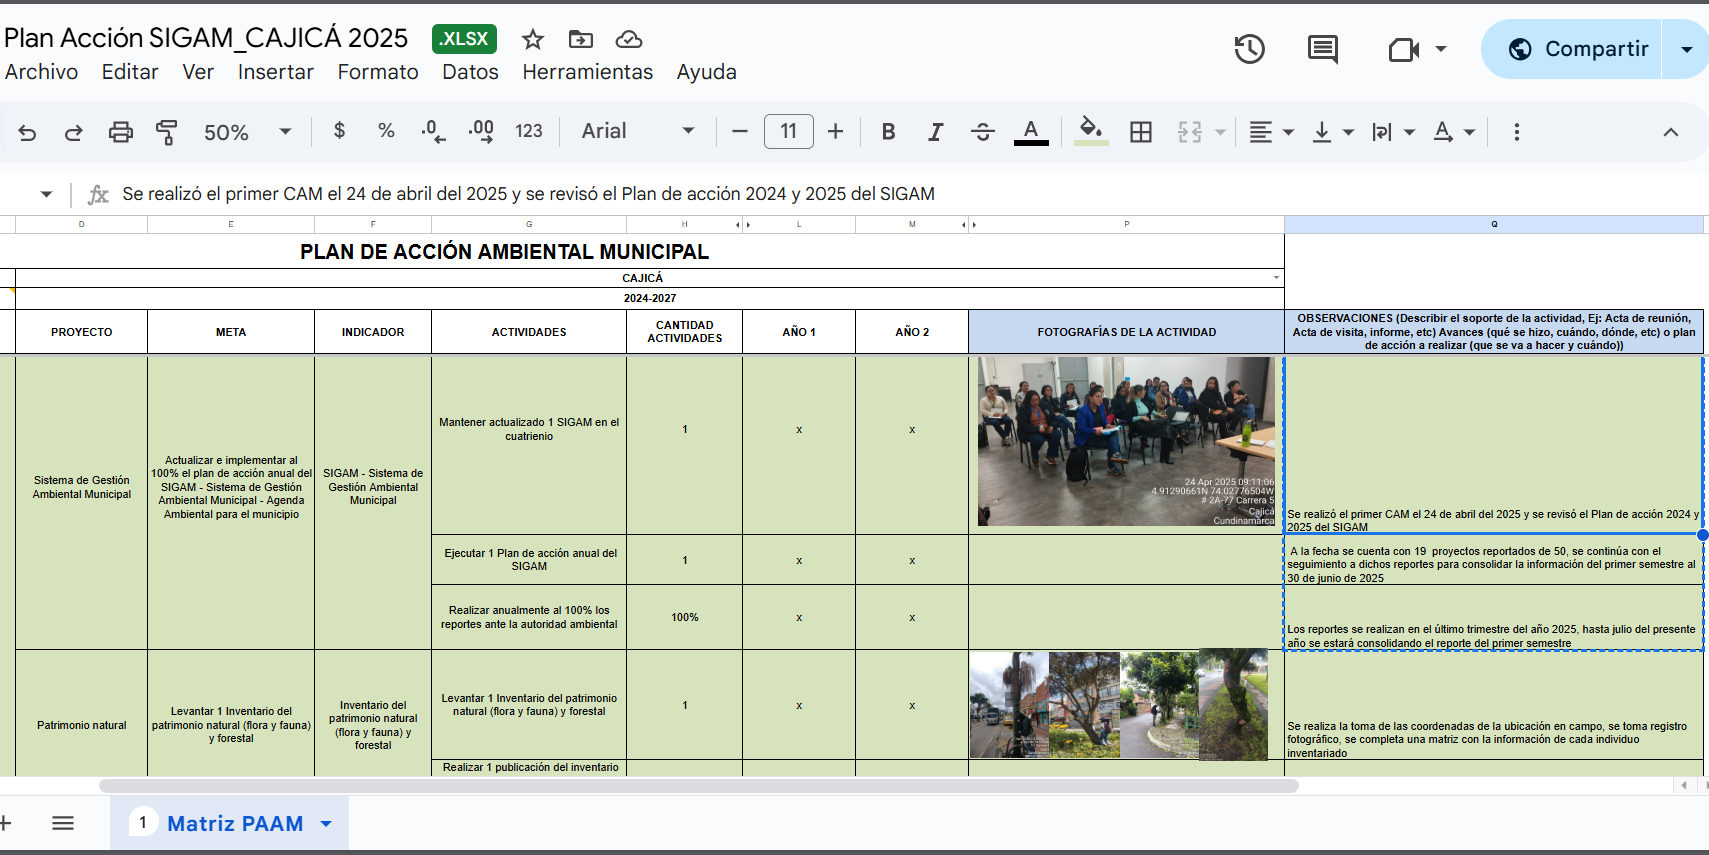Click the font size input field
1709x855 pixels.
[x=788, y=132]
